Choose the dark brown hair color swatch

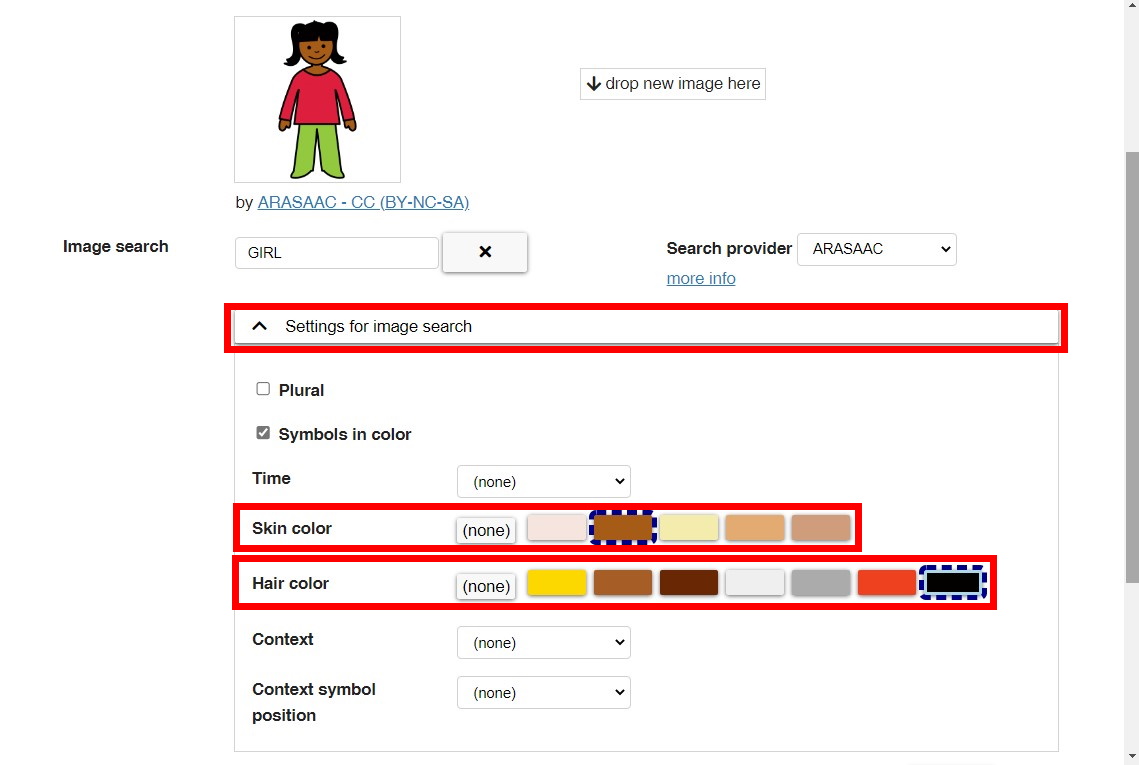[689, 583]
